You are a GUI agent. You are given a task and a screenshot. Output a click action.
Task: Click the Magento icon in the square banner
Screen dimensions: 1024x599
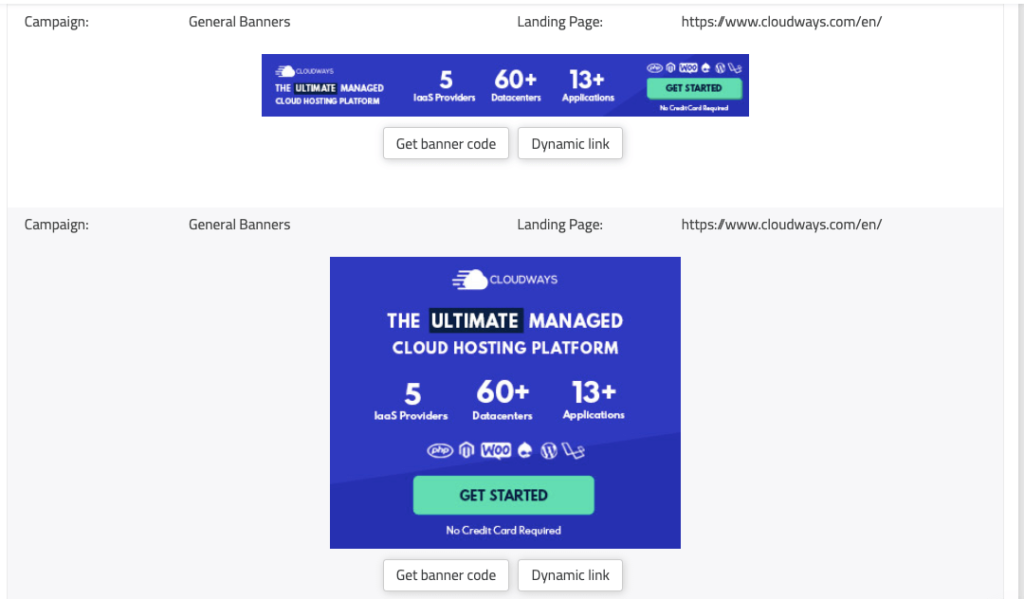[466, 450]
